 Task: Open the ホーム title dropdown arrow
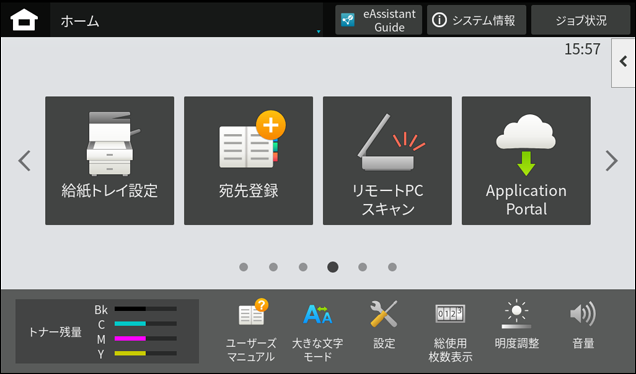point(318,31)
